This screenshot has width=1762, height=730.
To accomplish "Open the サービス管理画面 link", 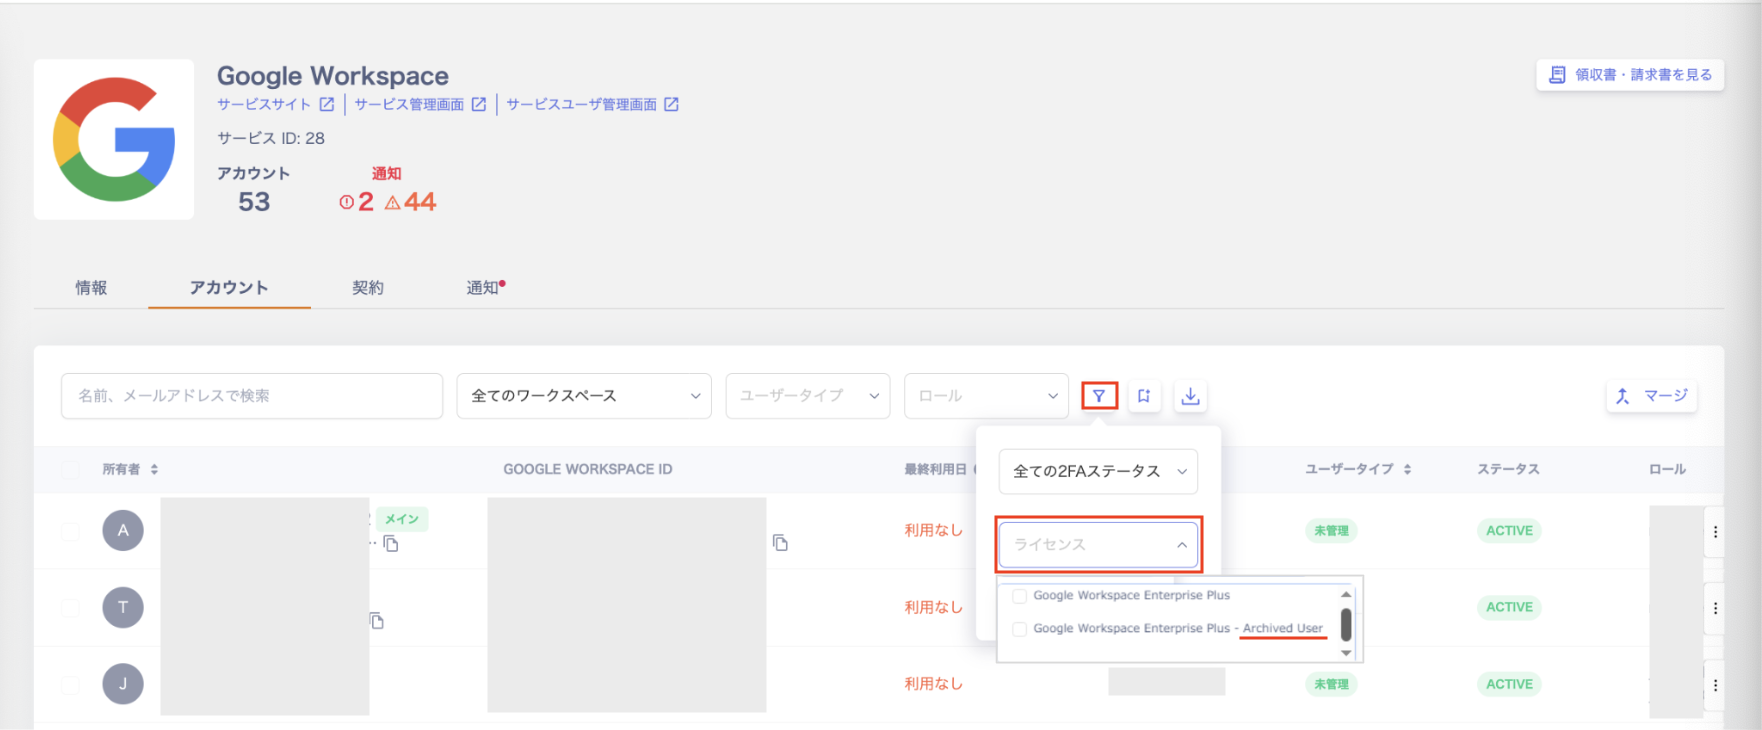I will 409,104.
